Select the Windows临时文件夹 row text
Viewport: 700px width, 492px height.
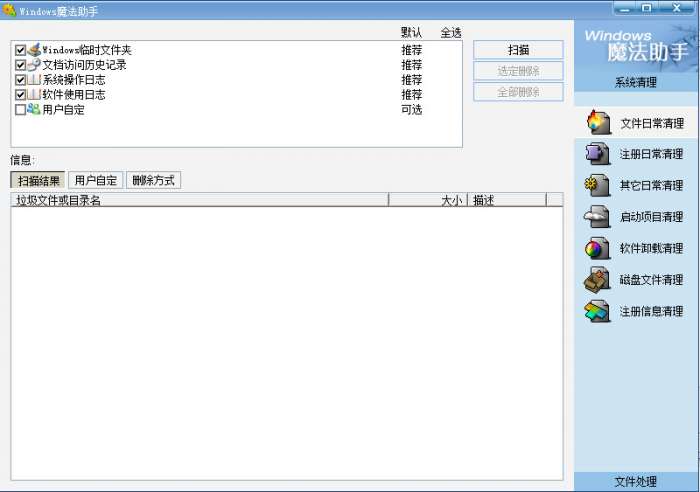point(87,50)
